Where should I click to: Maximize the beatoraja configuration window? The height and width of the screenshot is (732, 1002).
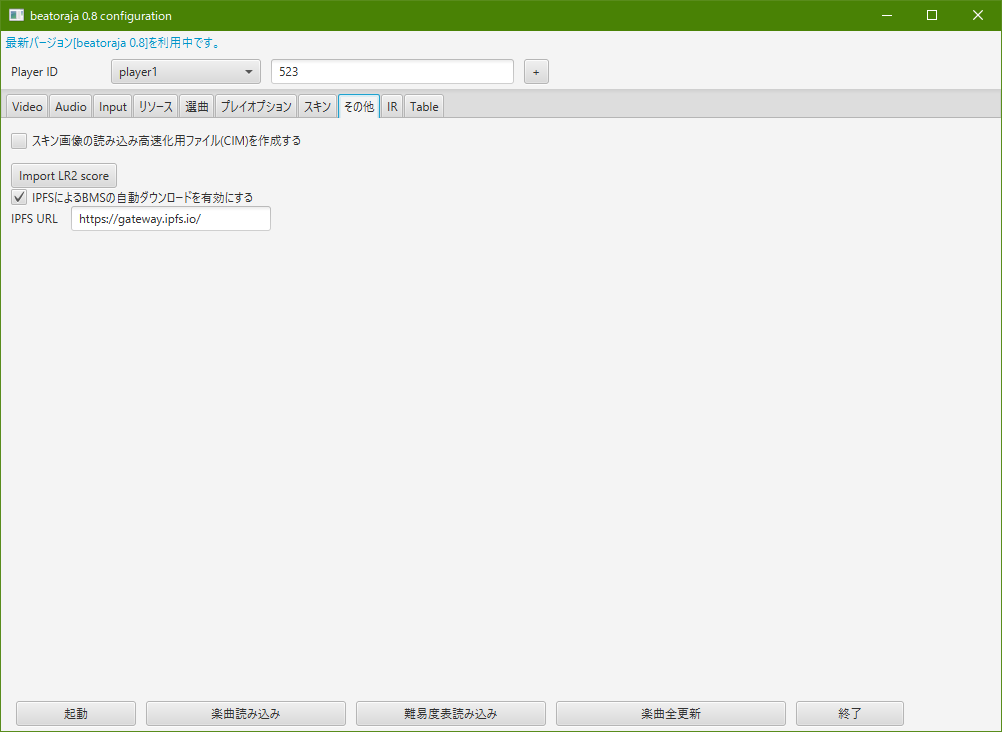(x=932, y=15)
